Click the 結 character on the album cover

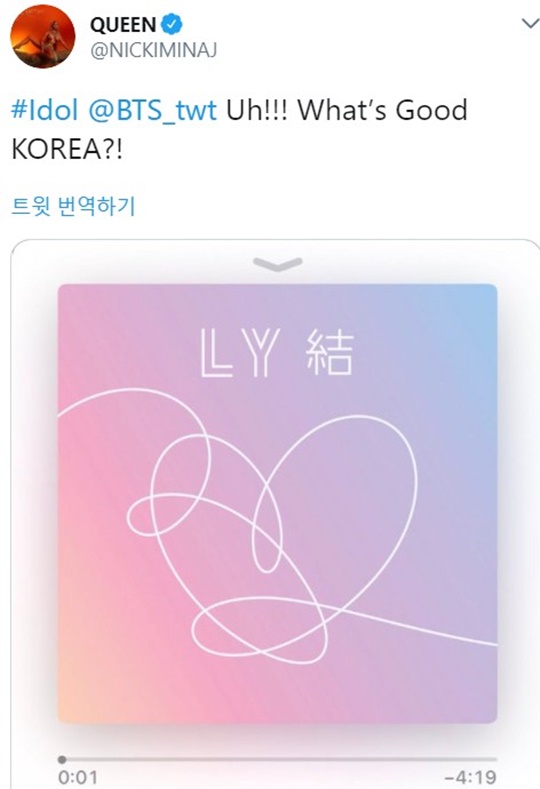(330, 353)
